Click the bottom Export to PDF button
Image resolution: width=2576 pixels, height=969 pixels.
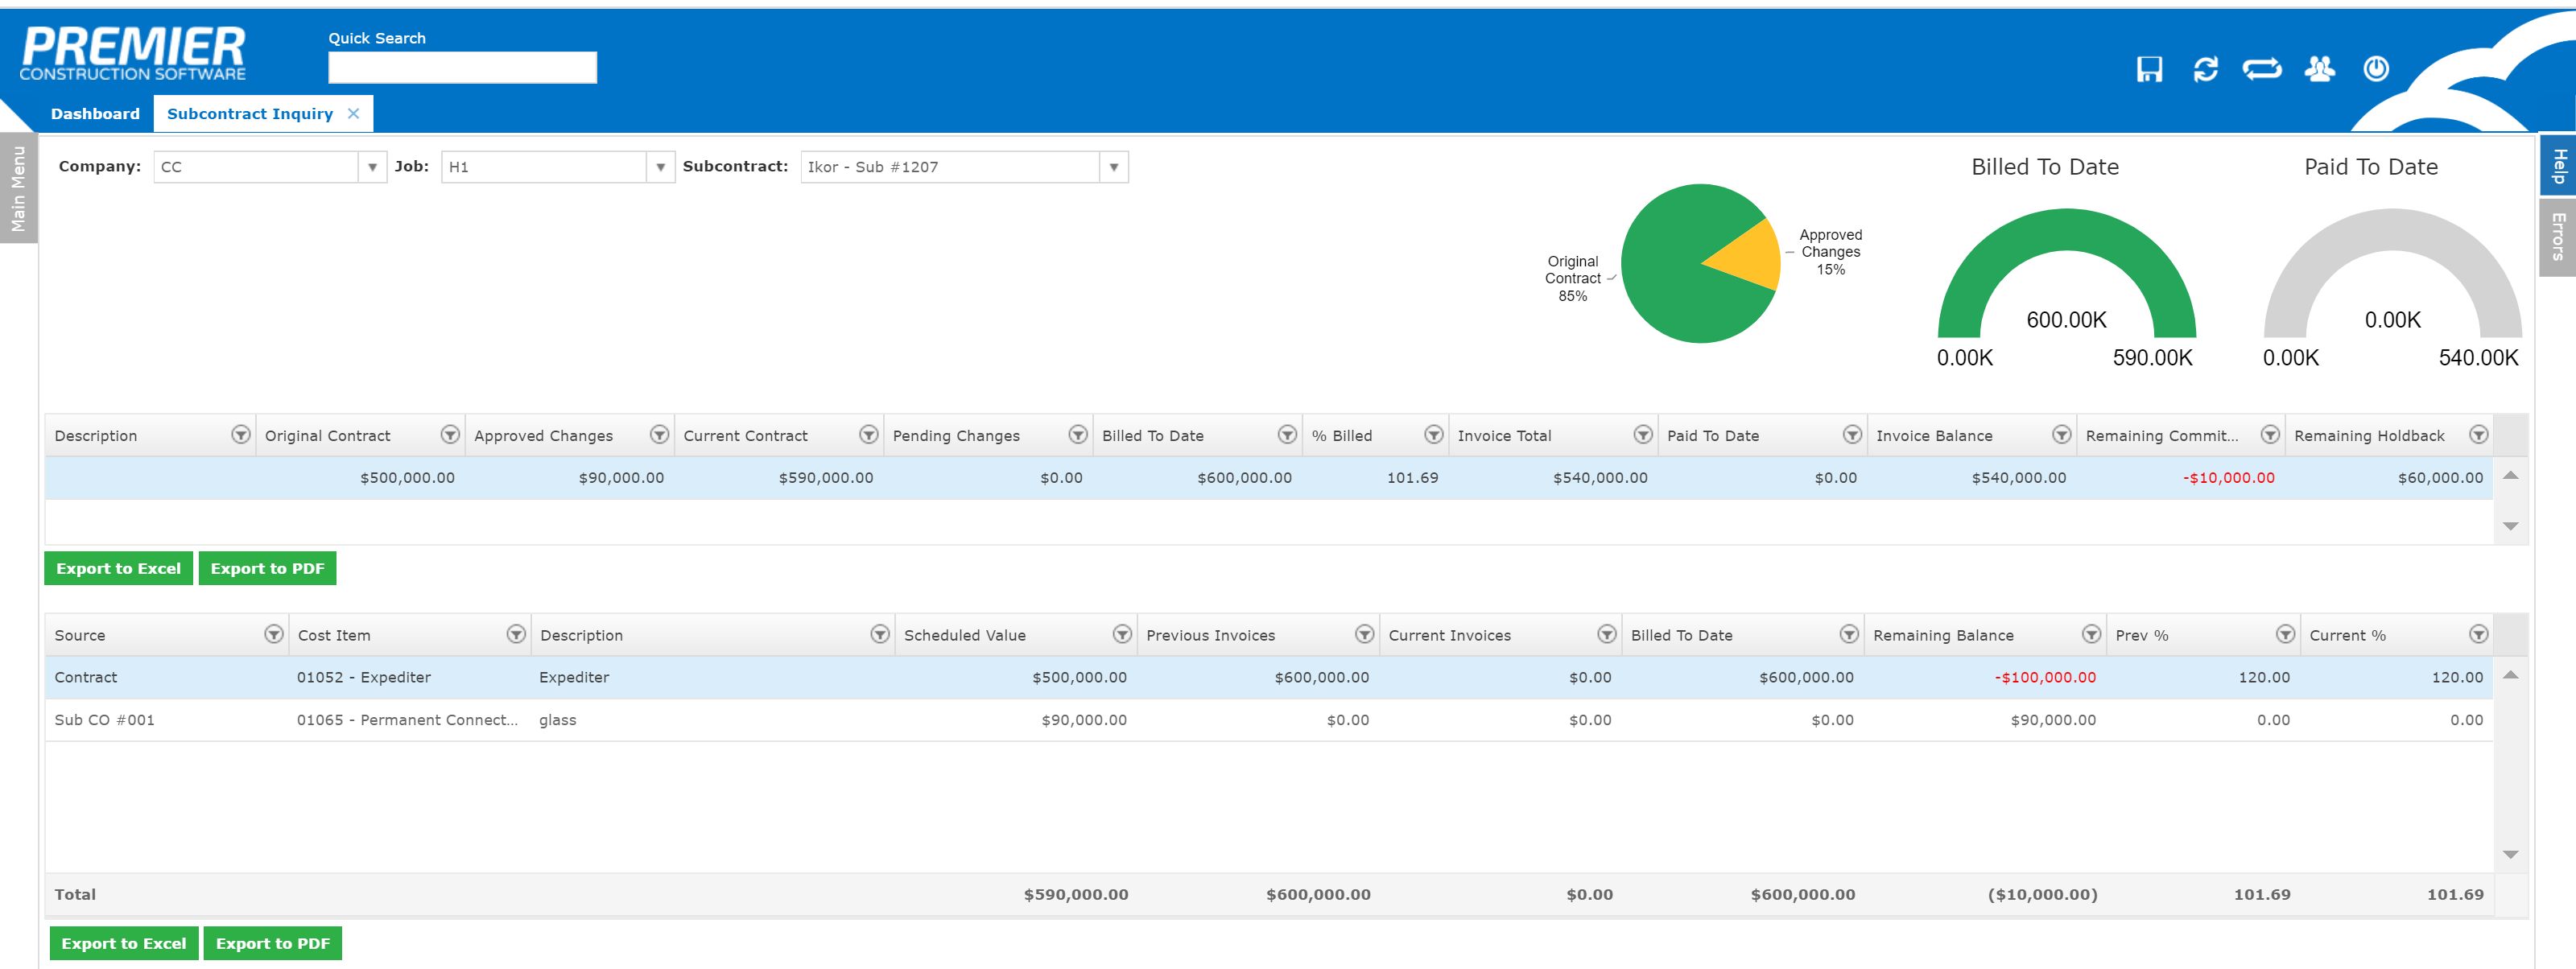(x=272, y=944)
